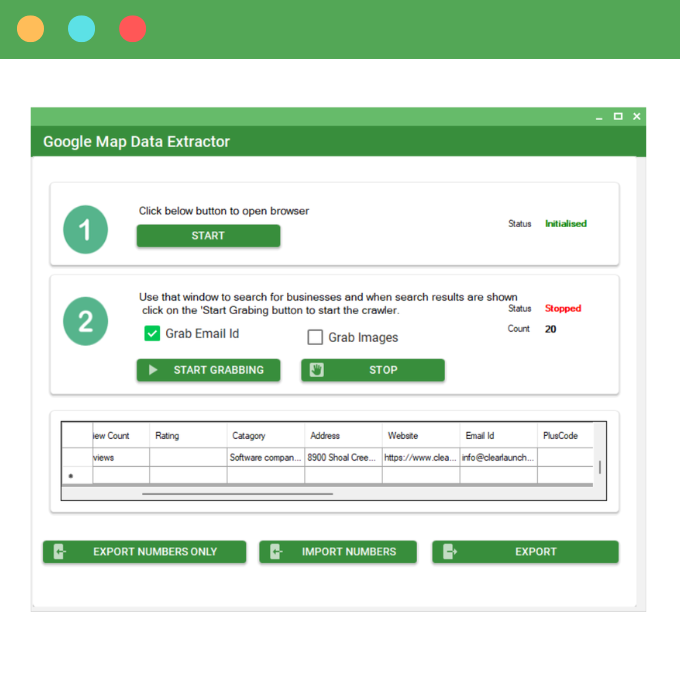Uncheck the Grab Email Id checkbox
This screenshot has height=680, width=680.
tap(152, 334)
